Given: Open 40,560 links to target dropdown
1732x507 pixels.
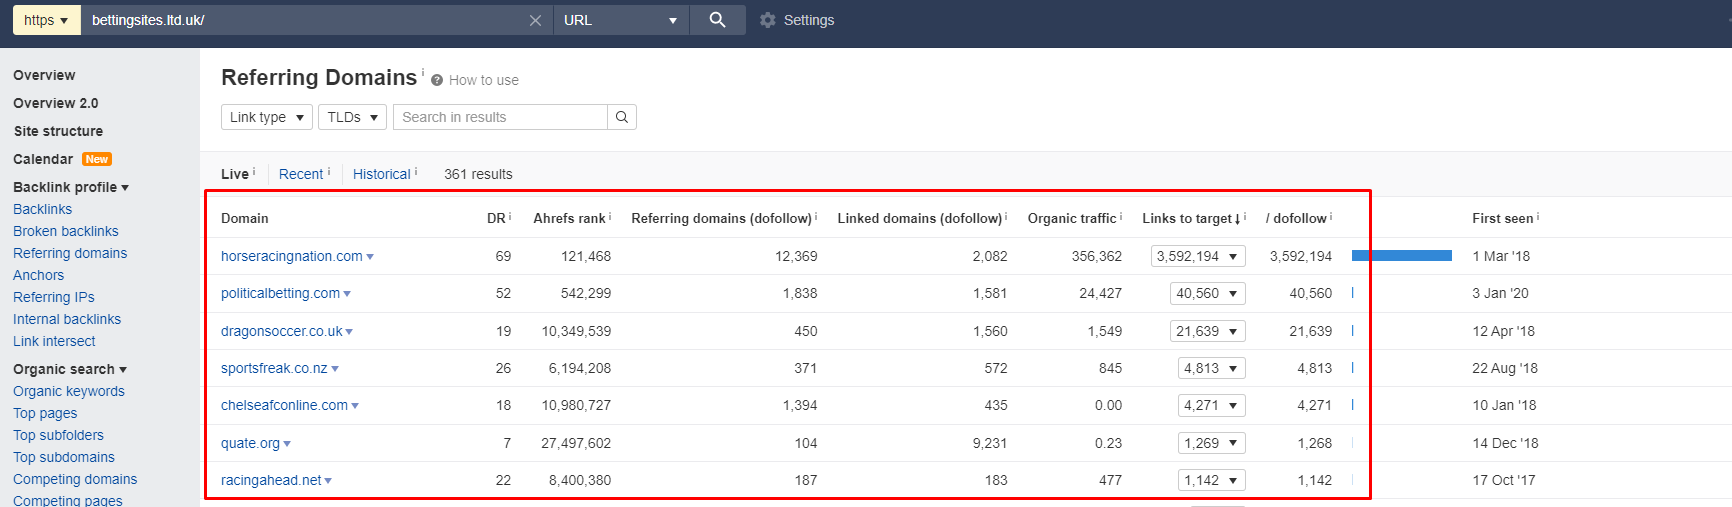Looking at the screenshot, I should (1208, 293).
